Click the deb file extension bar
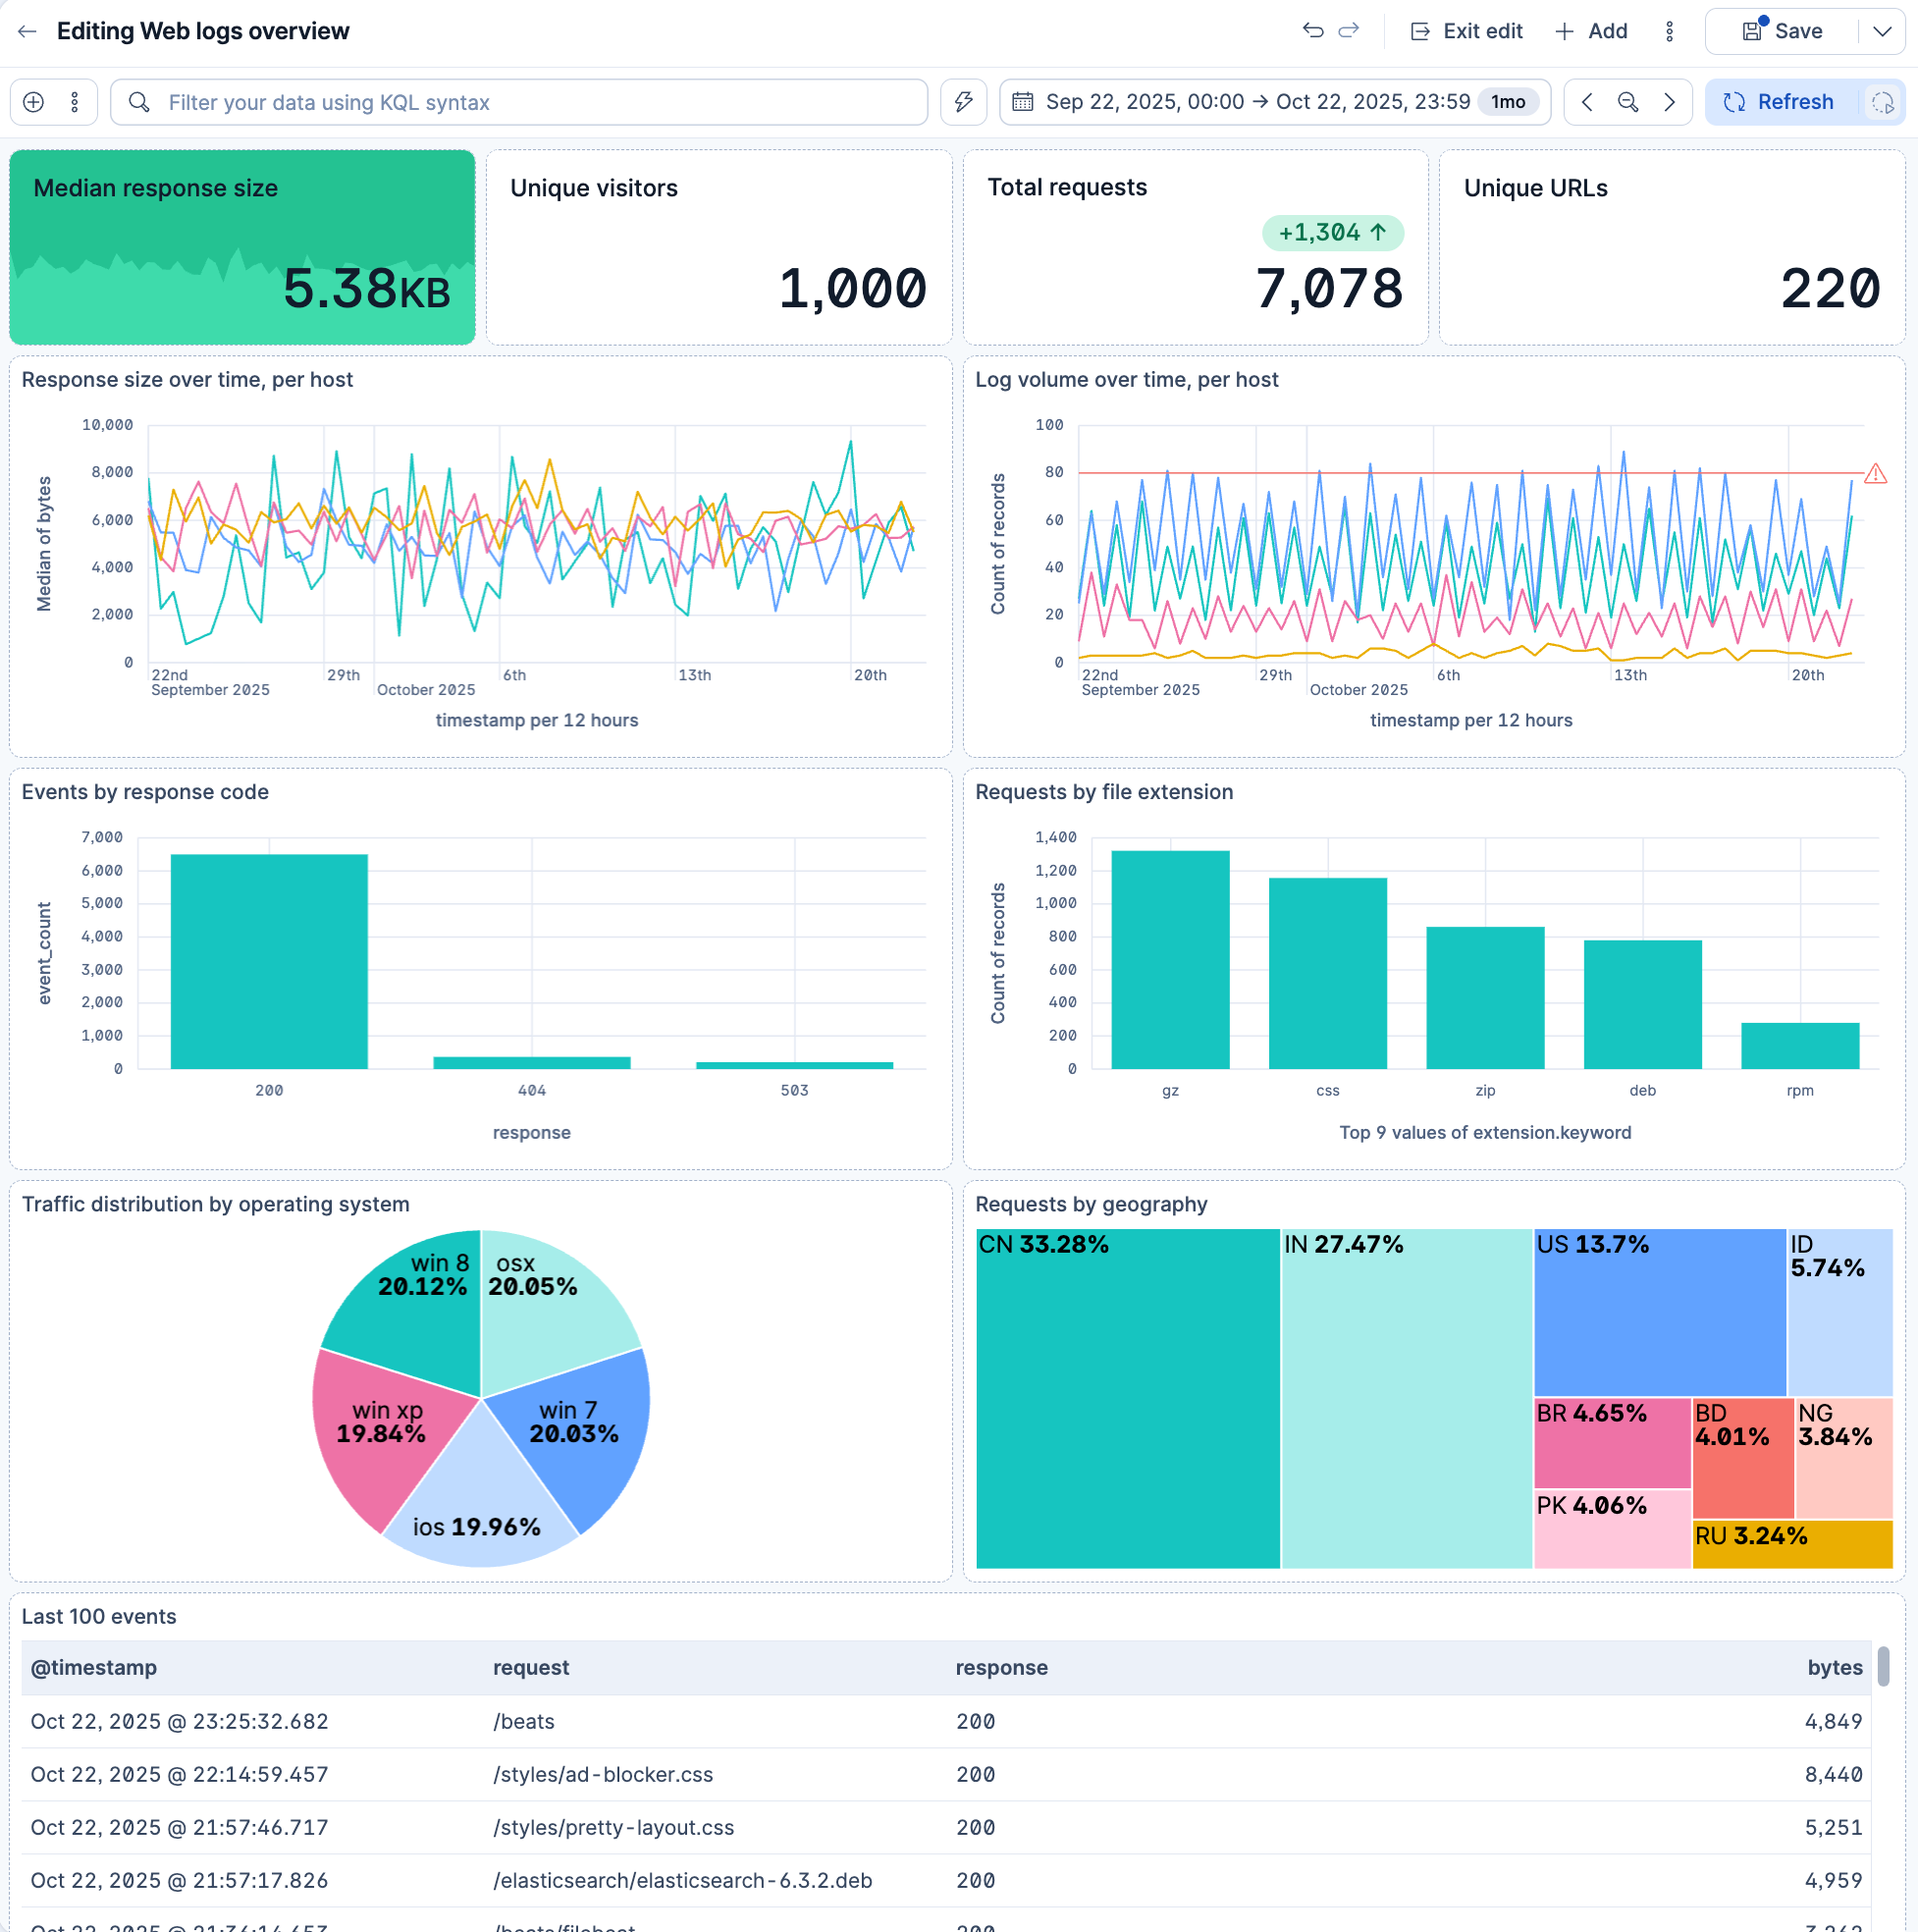The height and width of the screenshot is (1932, 1918). pyautogui.click(x=1642, y=1004)
